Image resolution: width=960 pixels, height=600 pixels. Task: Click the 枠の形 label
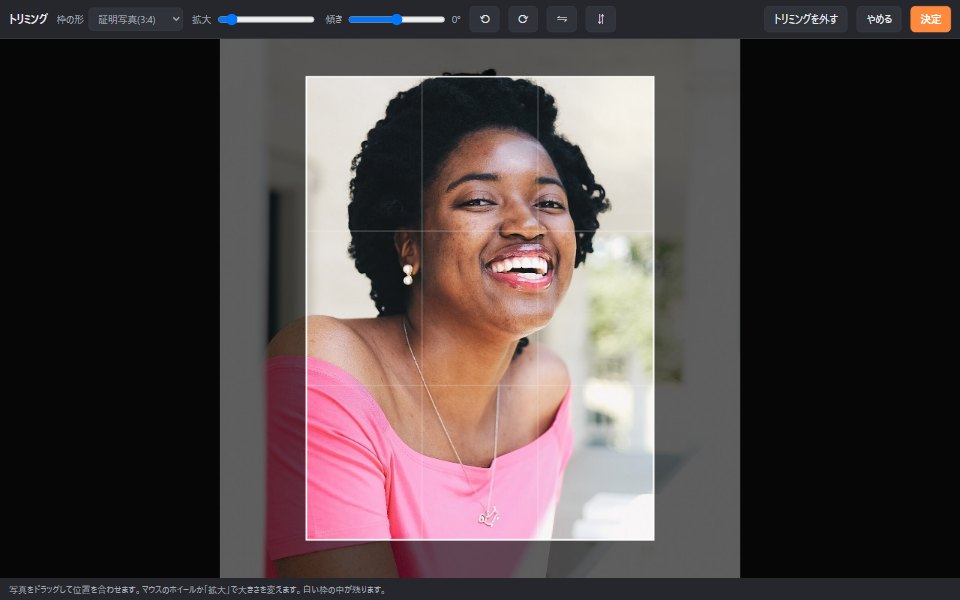pyautogui.click(x=70, y=20)
